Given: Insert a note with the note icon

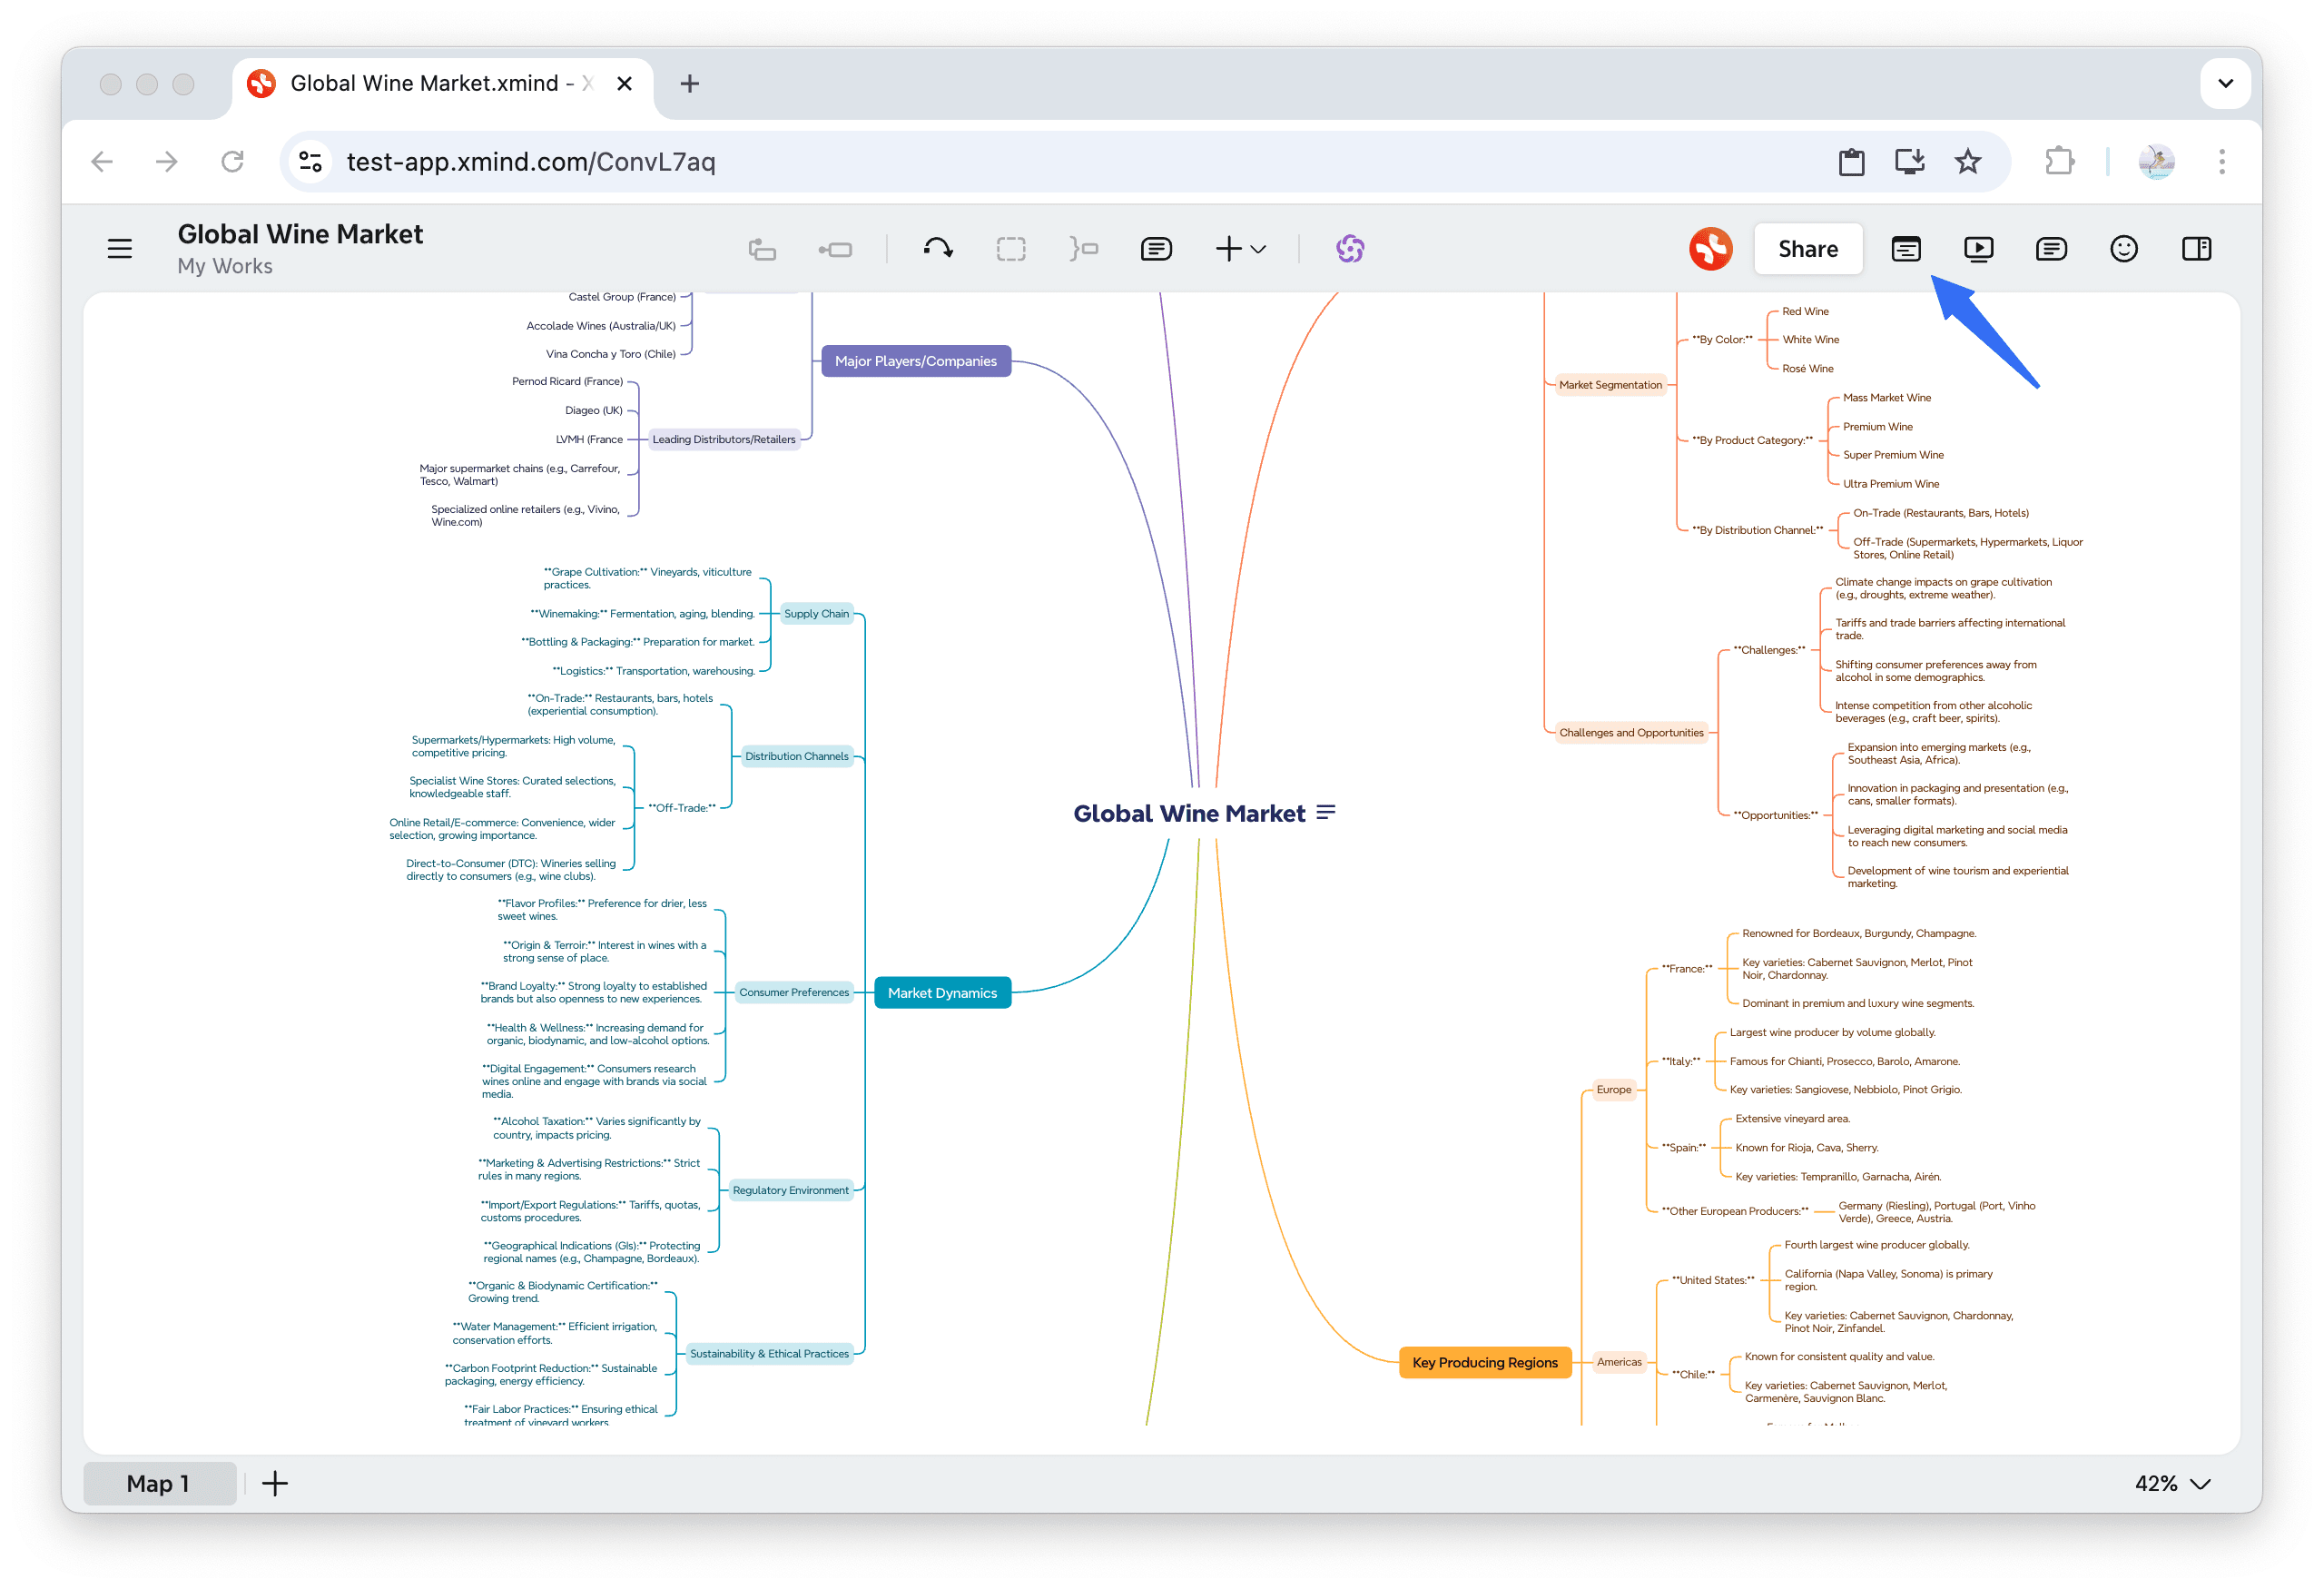Looking at the screenshot, I should pyautogui.click(x=1156, y=248).
